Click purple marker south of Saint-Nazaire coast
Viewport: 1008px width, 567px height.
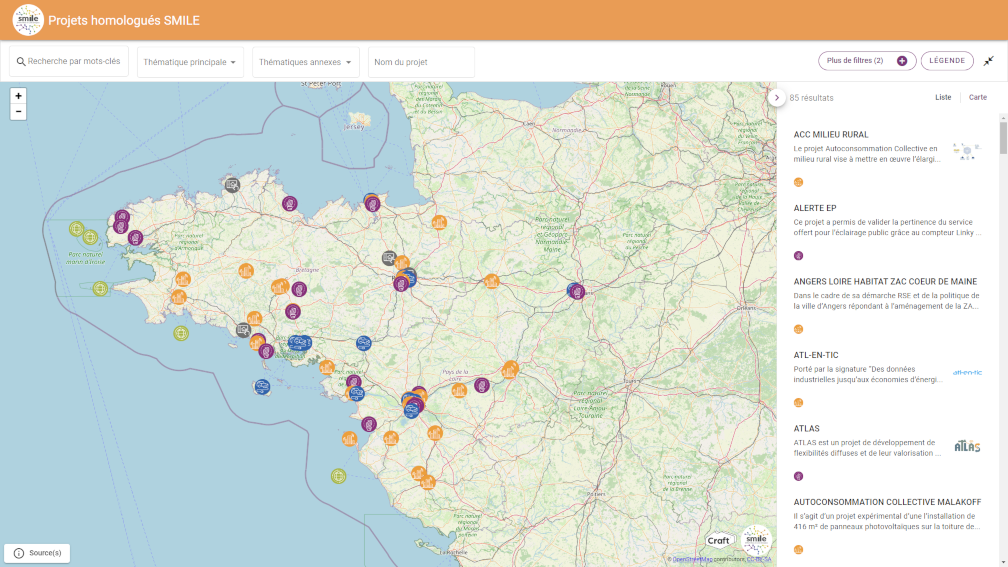[x=368, y=424]
